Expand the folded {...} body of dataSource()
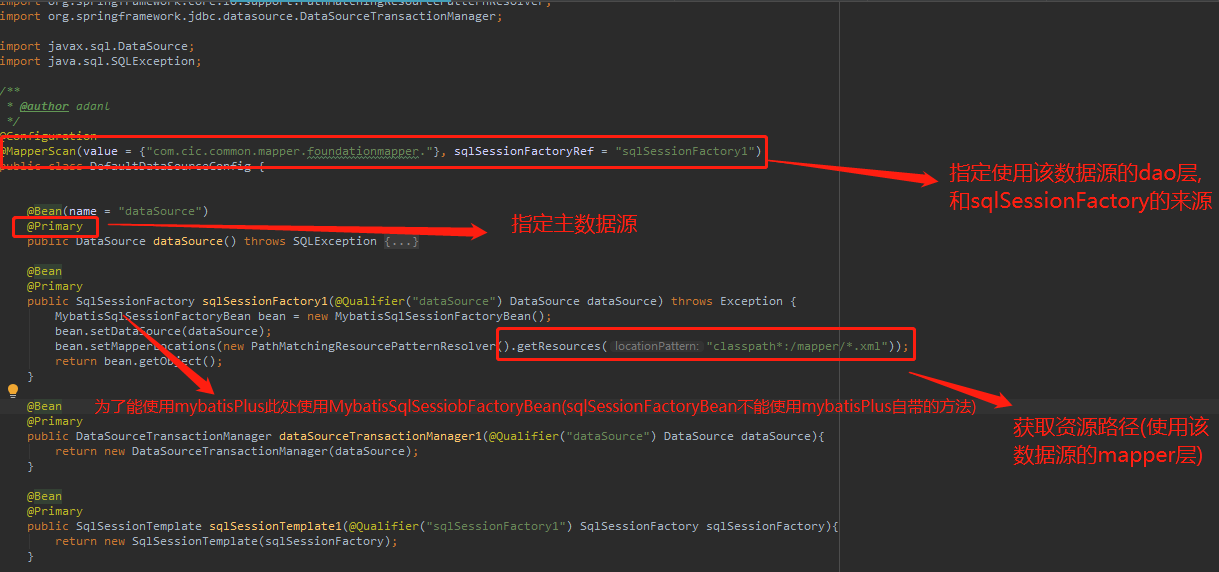 [401, 241]
